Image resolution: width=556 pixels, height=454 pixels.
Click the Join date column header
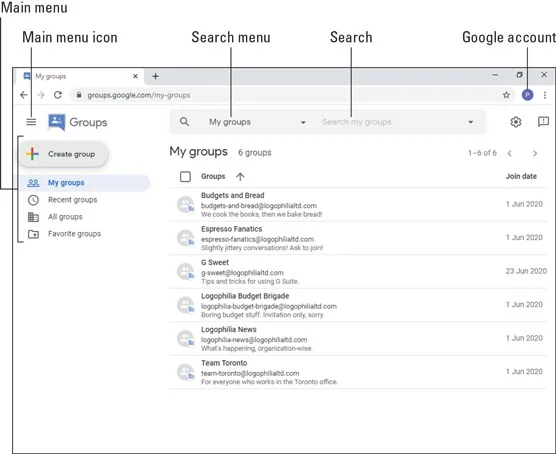[x=521, y=176]
